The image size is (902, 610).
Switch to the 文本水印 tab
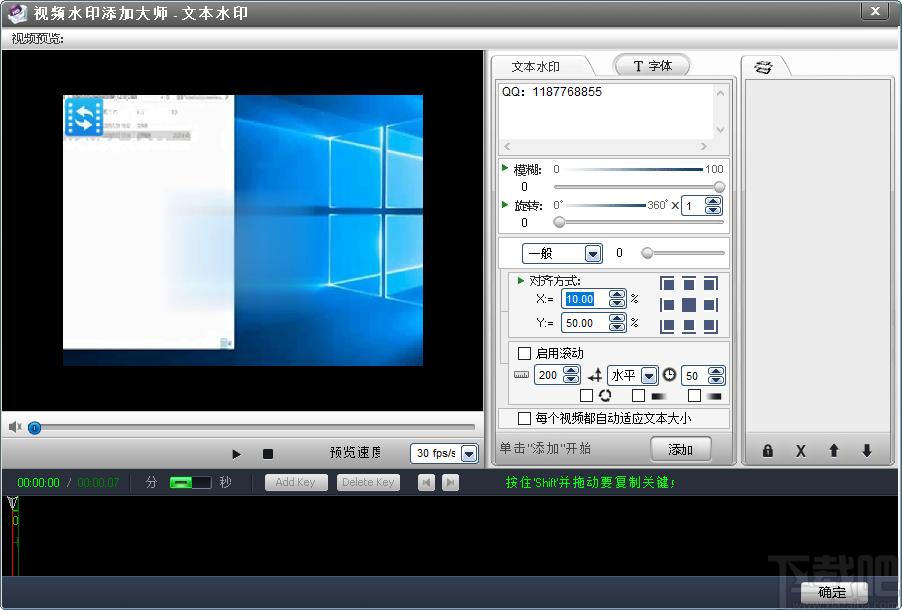[536, 67]
